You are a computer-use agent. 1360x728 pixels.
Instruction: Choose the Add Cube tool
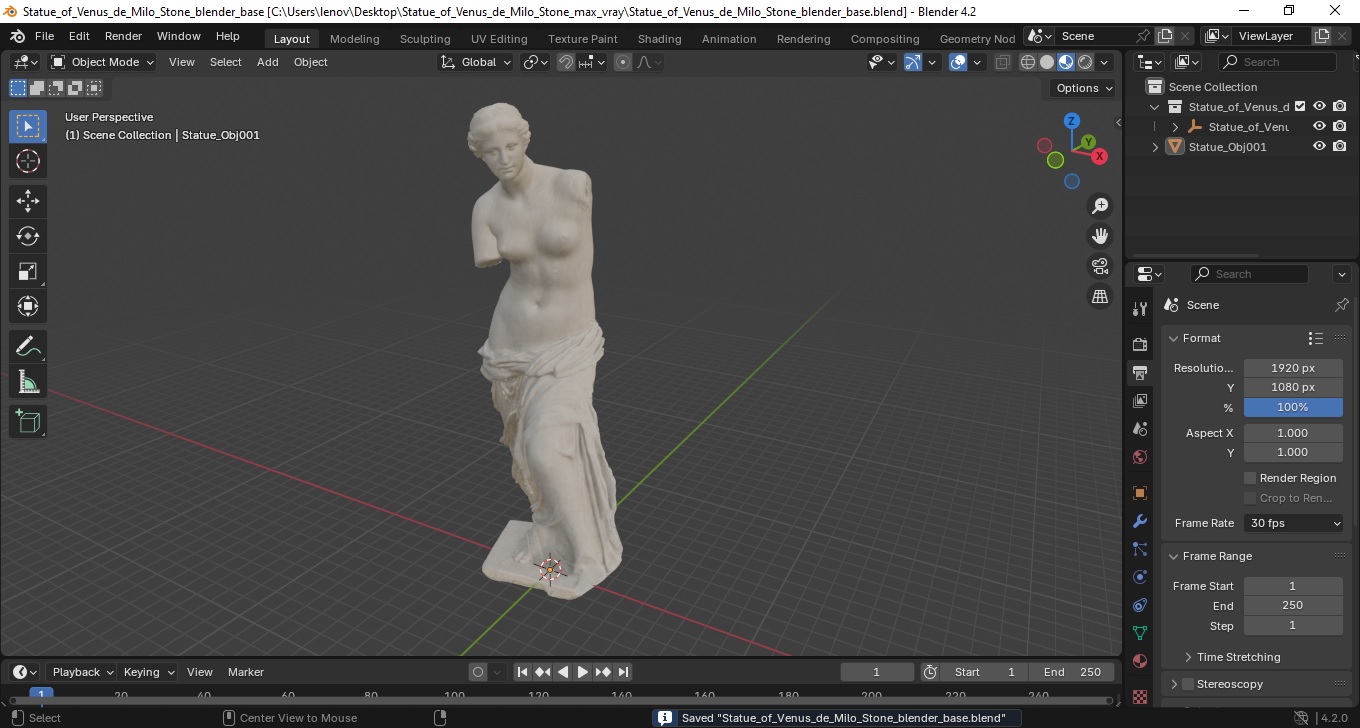tap(28, 422)
